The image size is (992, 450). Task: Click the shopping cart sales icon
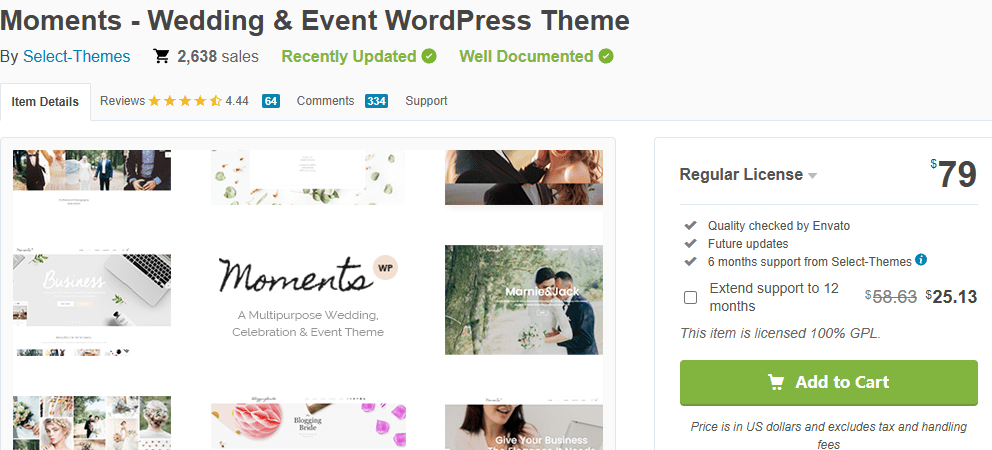161,57
